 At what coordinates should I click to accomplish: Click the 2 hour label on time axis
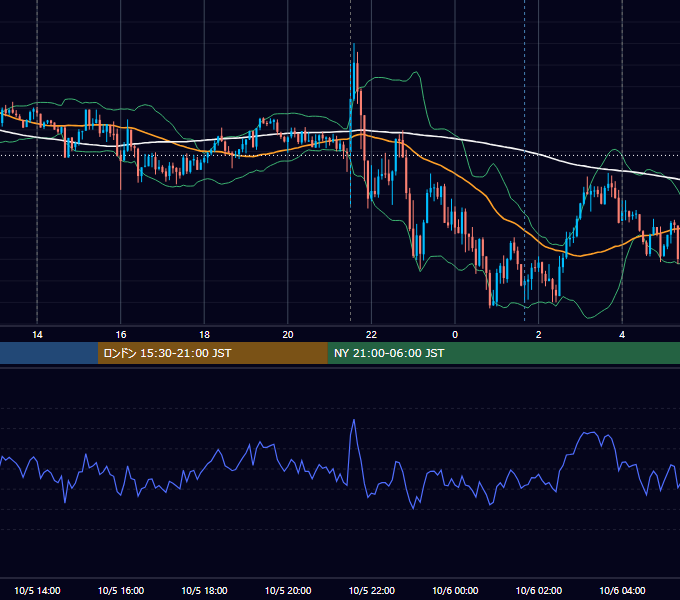[x=539, y=335]
